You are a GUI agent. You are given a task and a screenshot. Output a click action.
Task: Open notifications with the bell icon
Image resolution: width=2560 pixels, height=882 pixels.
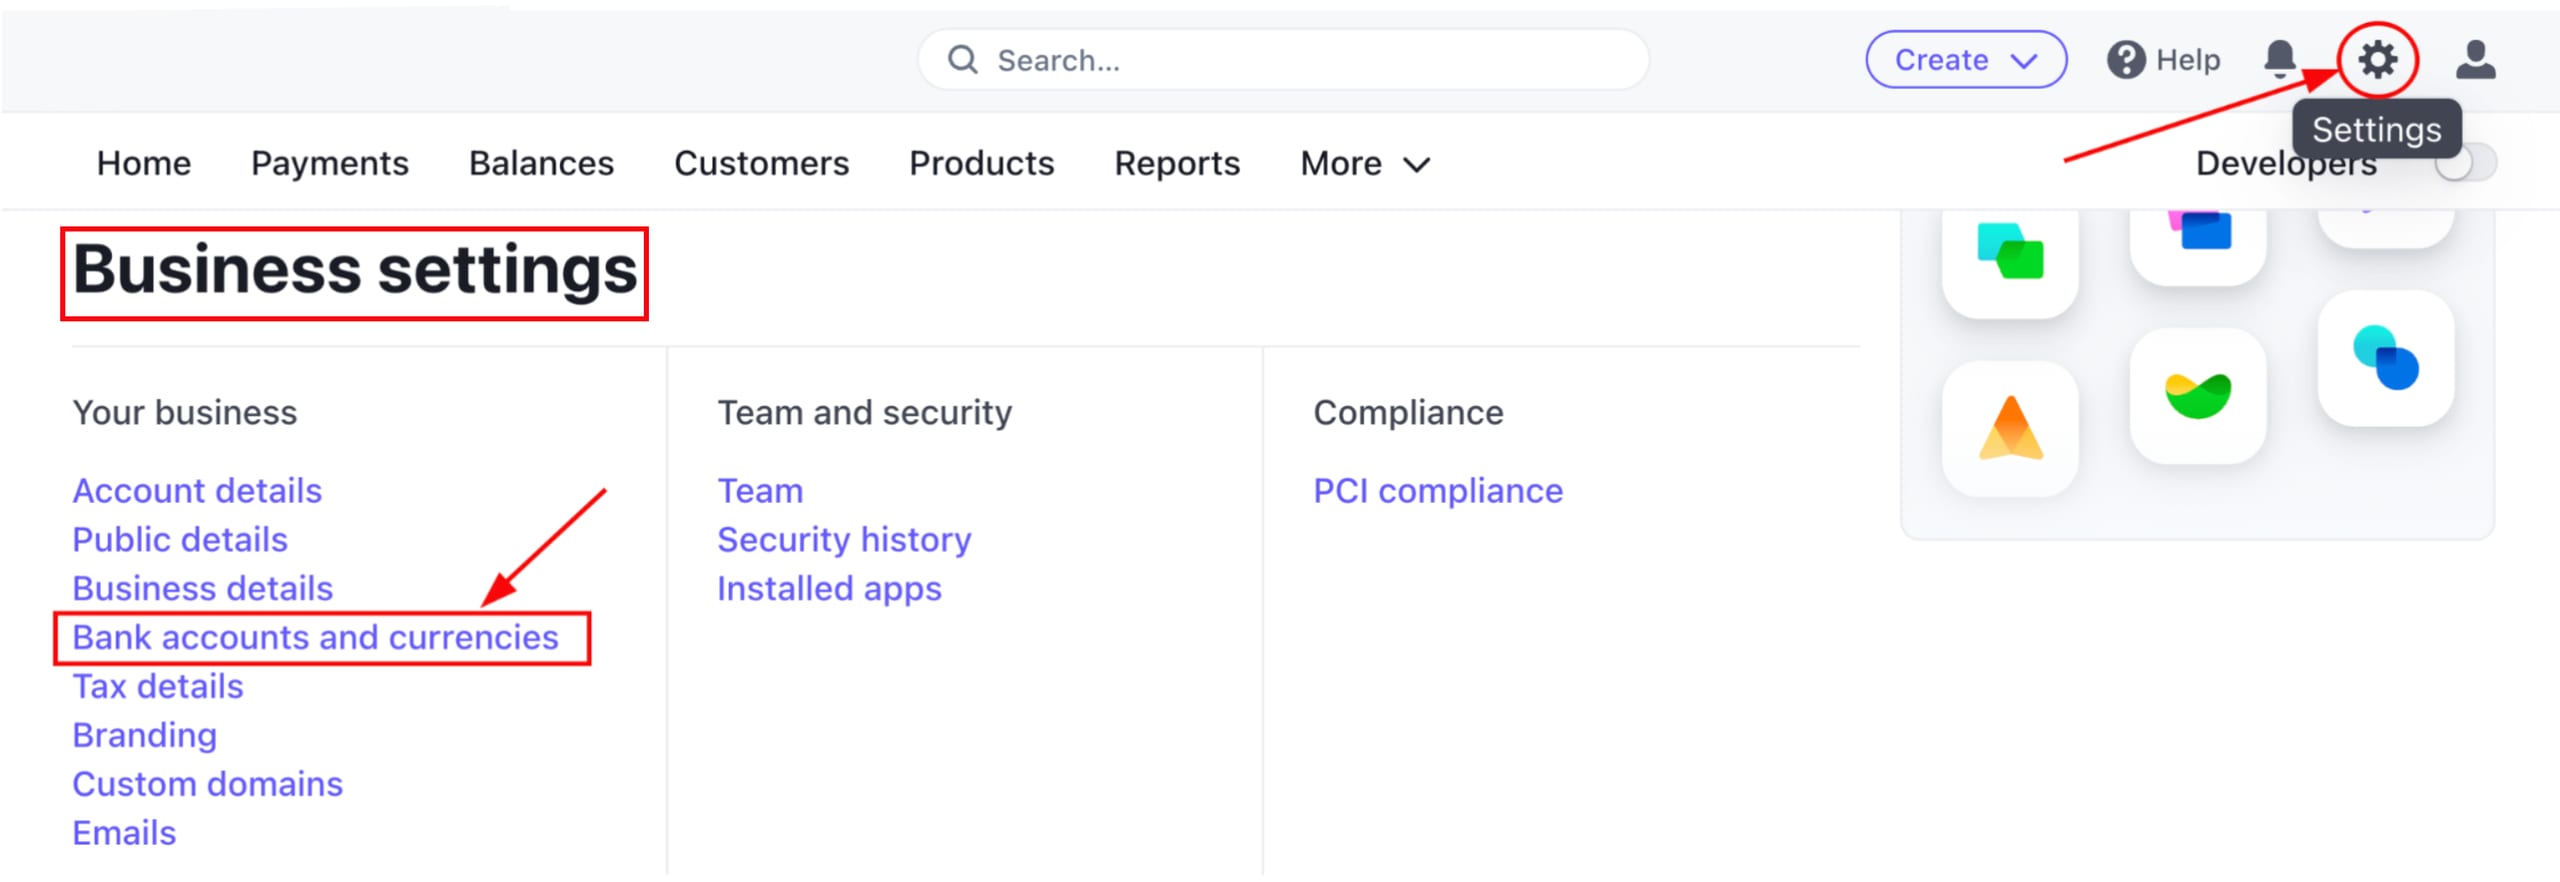(2279, 60)
